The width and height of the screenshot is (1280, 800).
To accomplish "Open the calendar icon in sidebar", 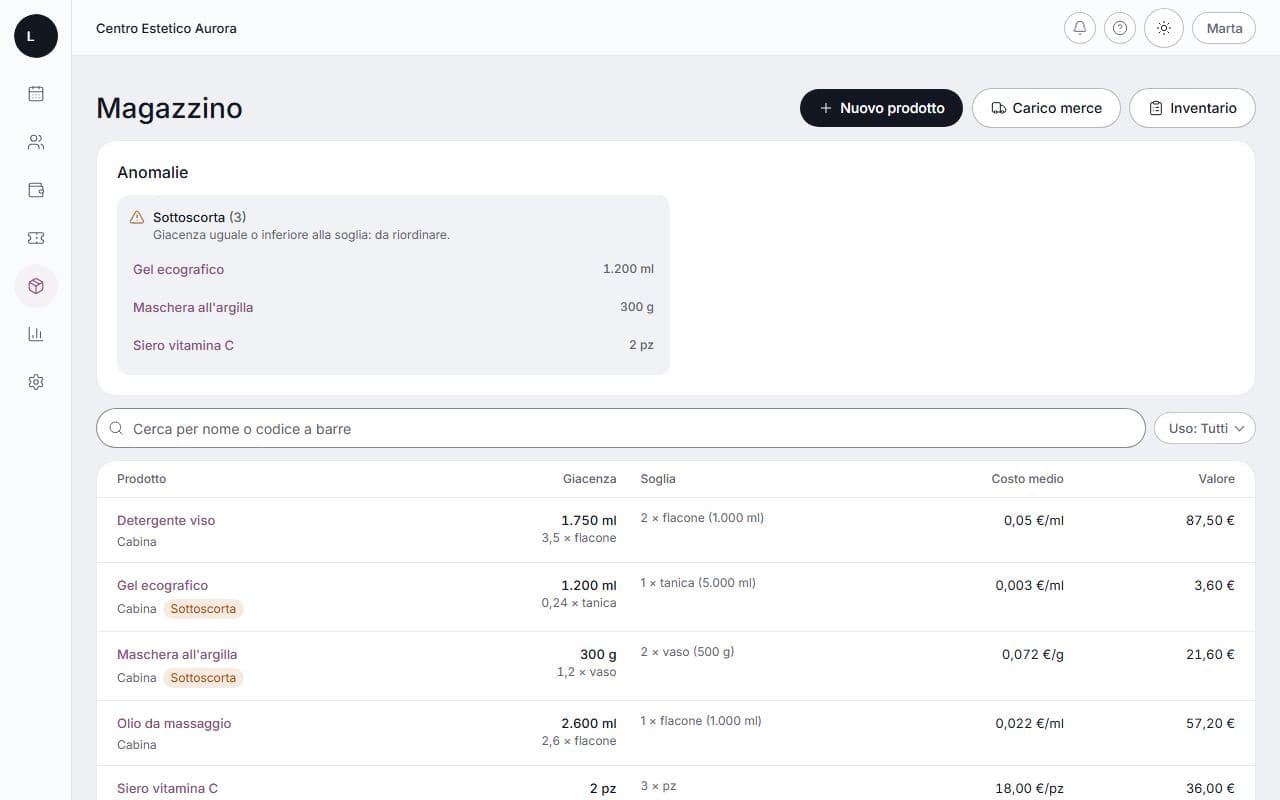I will (36, 94).
